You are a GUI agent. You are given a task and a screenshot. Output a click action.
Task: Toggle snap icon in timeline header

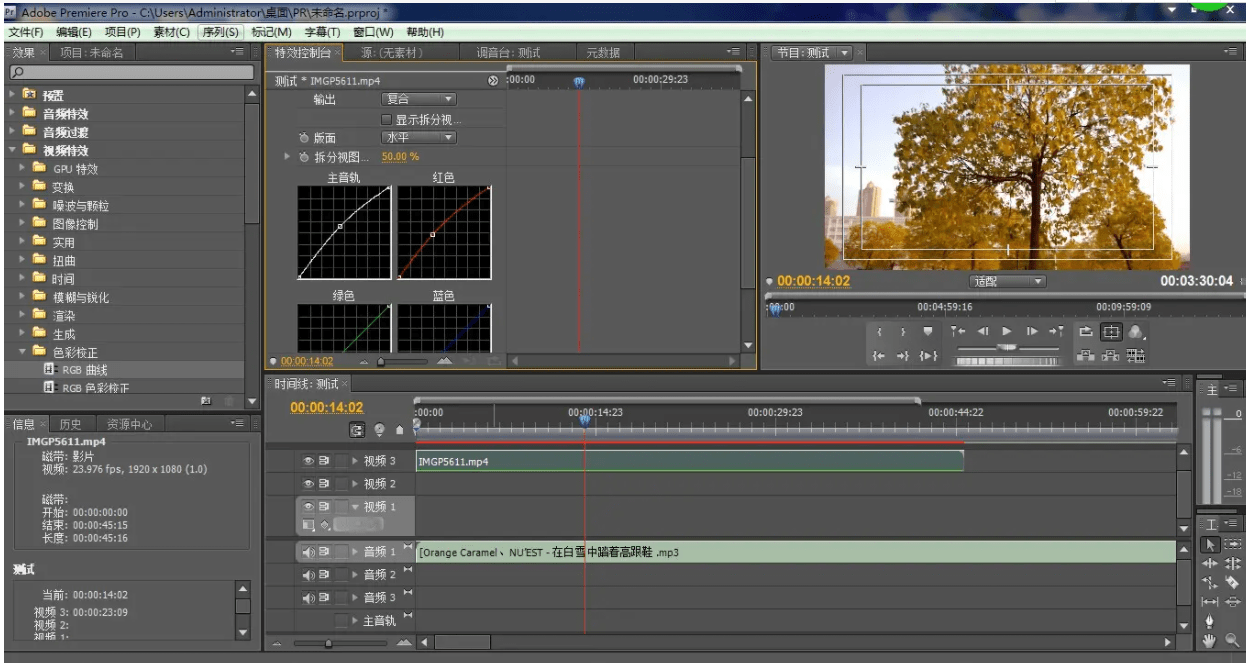[x=357, y=430]
